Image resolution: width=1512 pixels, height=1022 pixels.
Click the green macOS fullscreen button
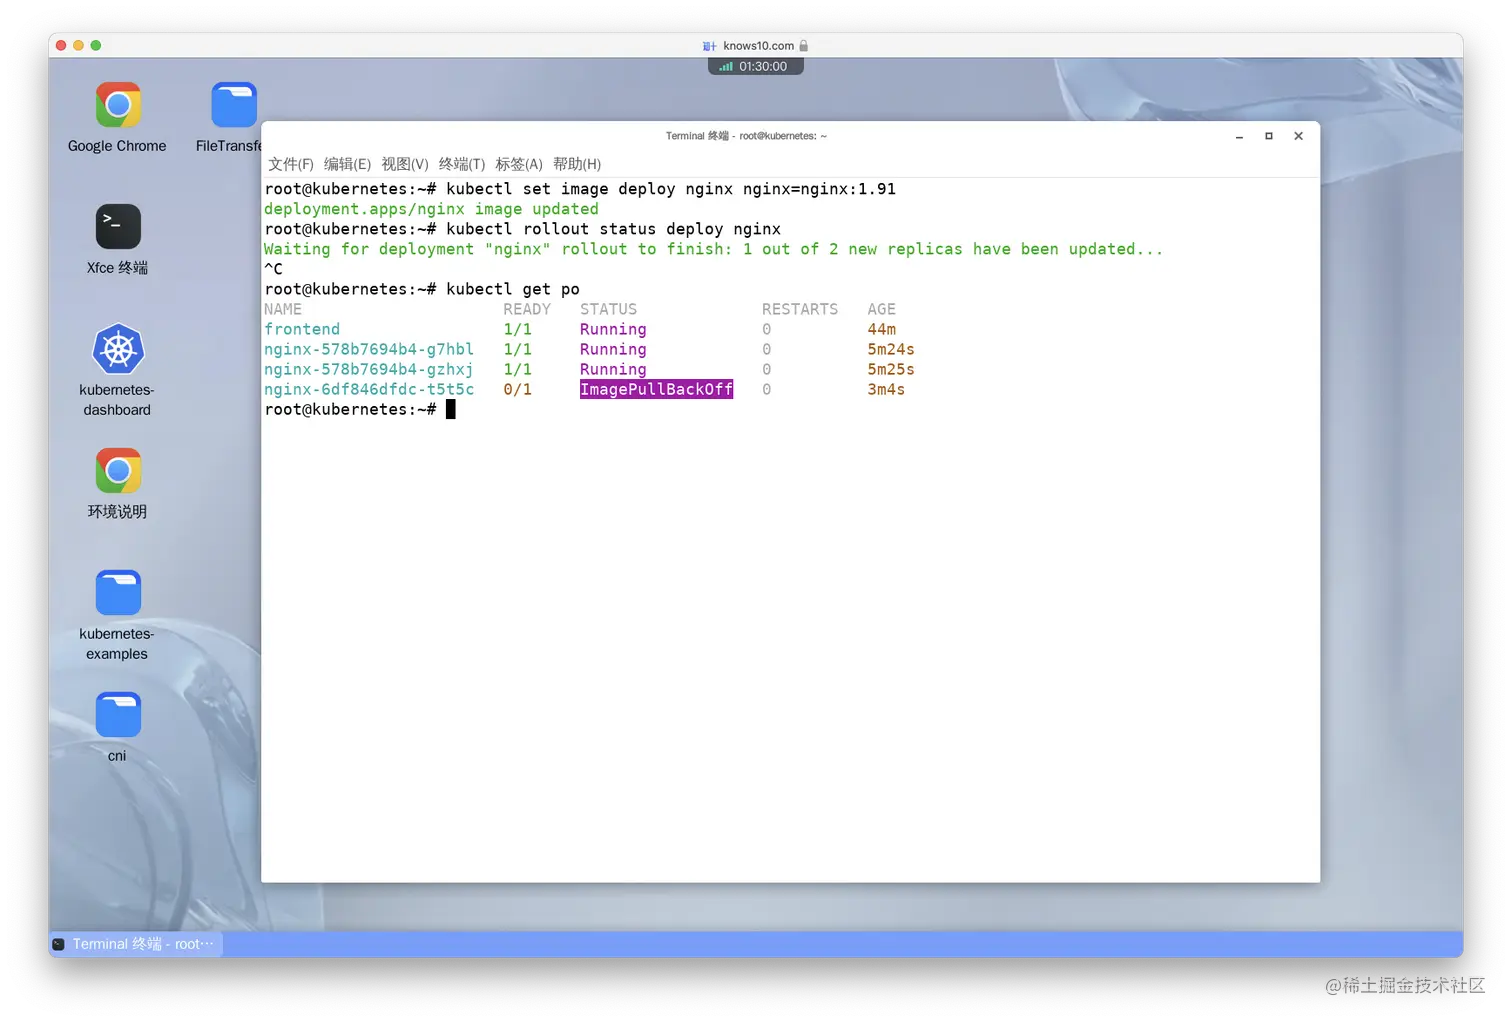click(x=96, y=45)
